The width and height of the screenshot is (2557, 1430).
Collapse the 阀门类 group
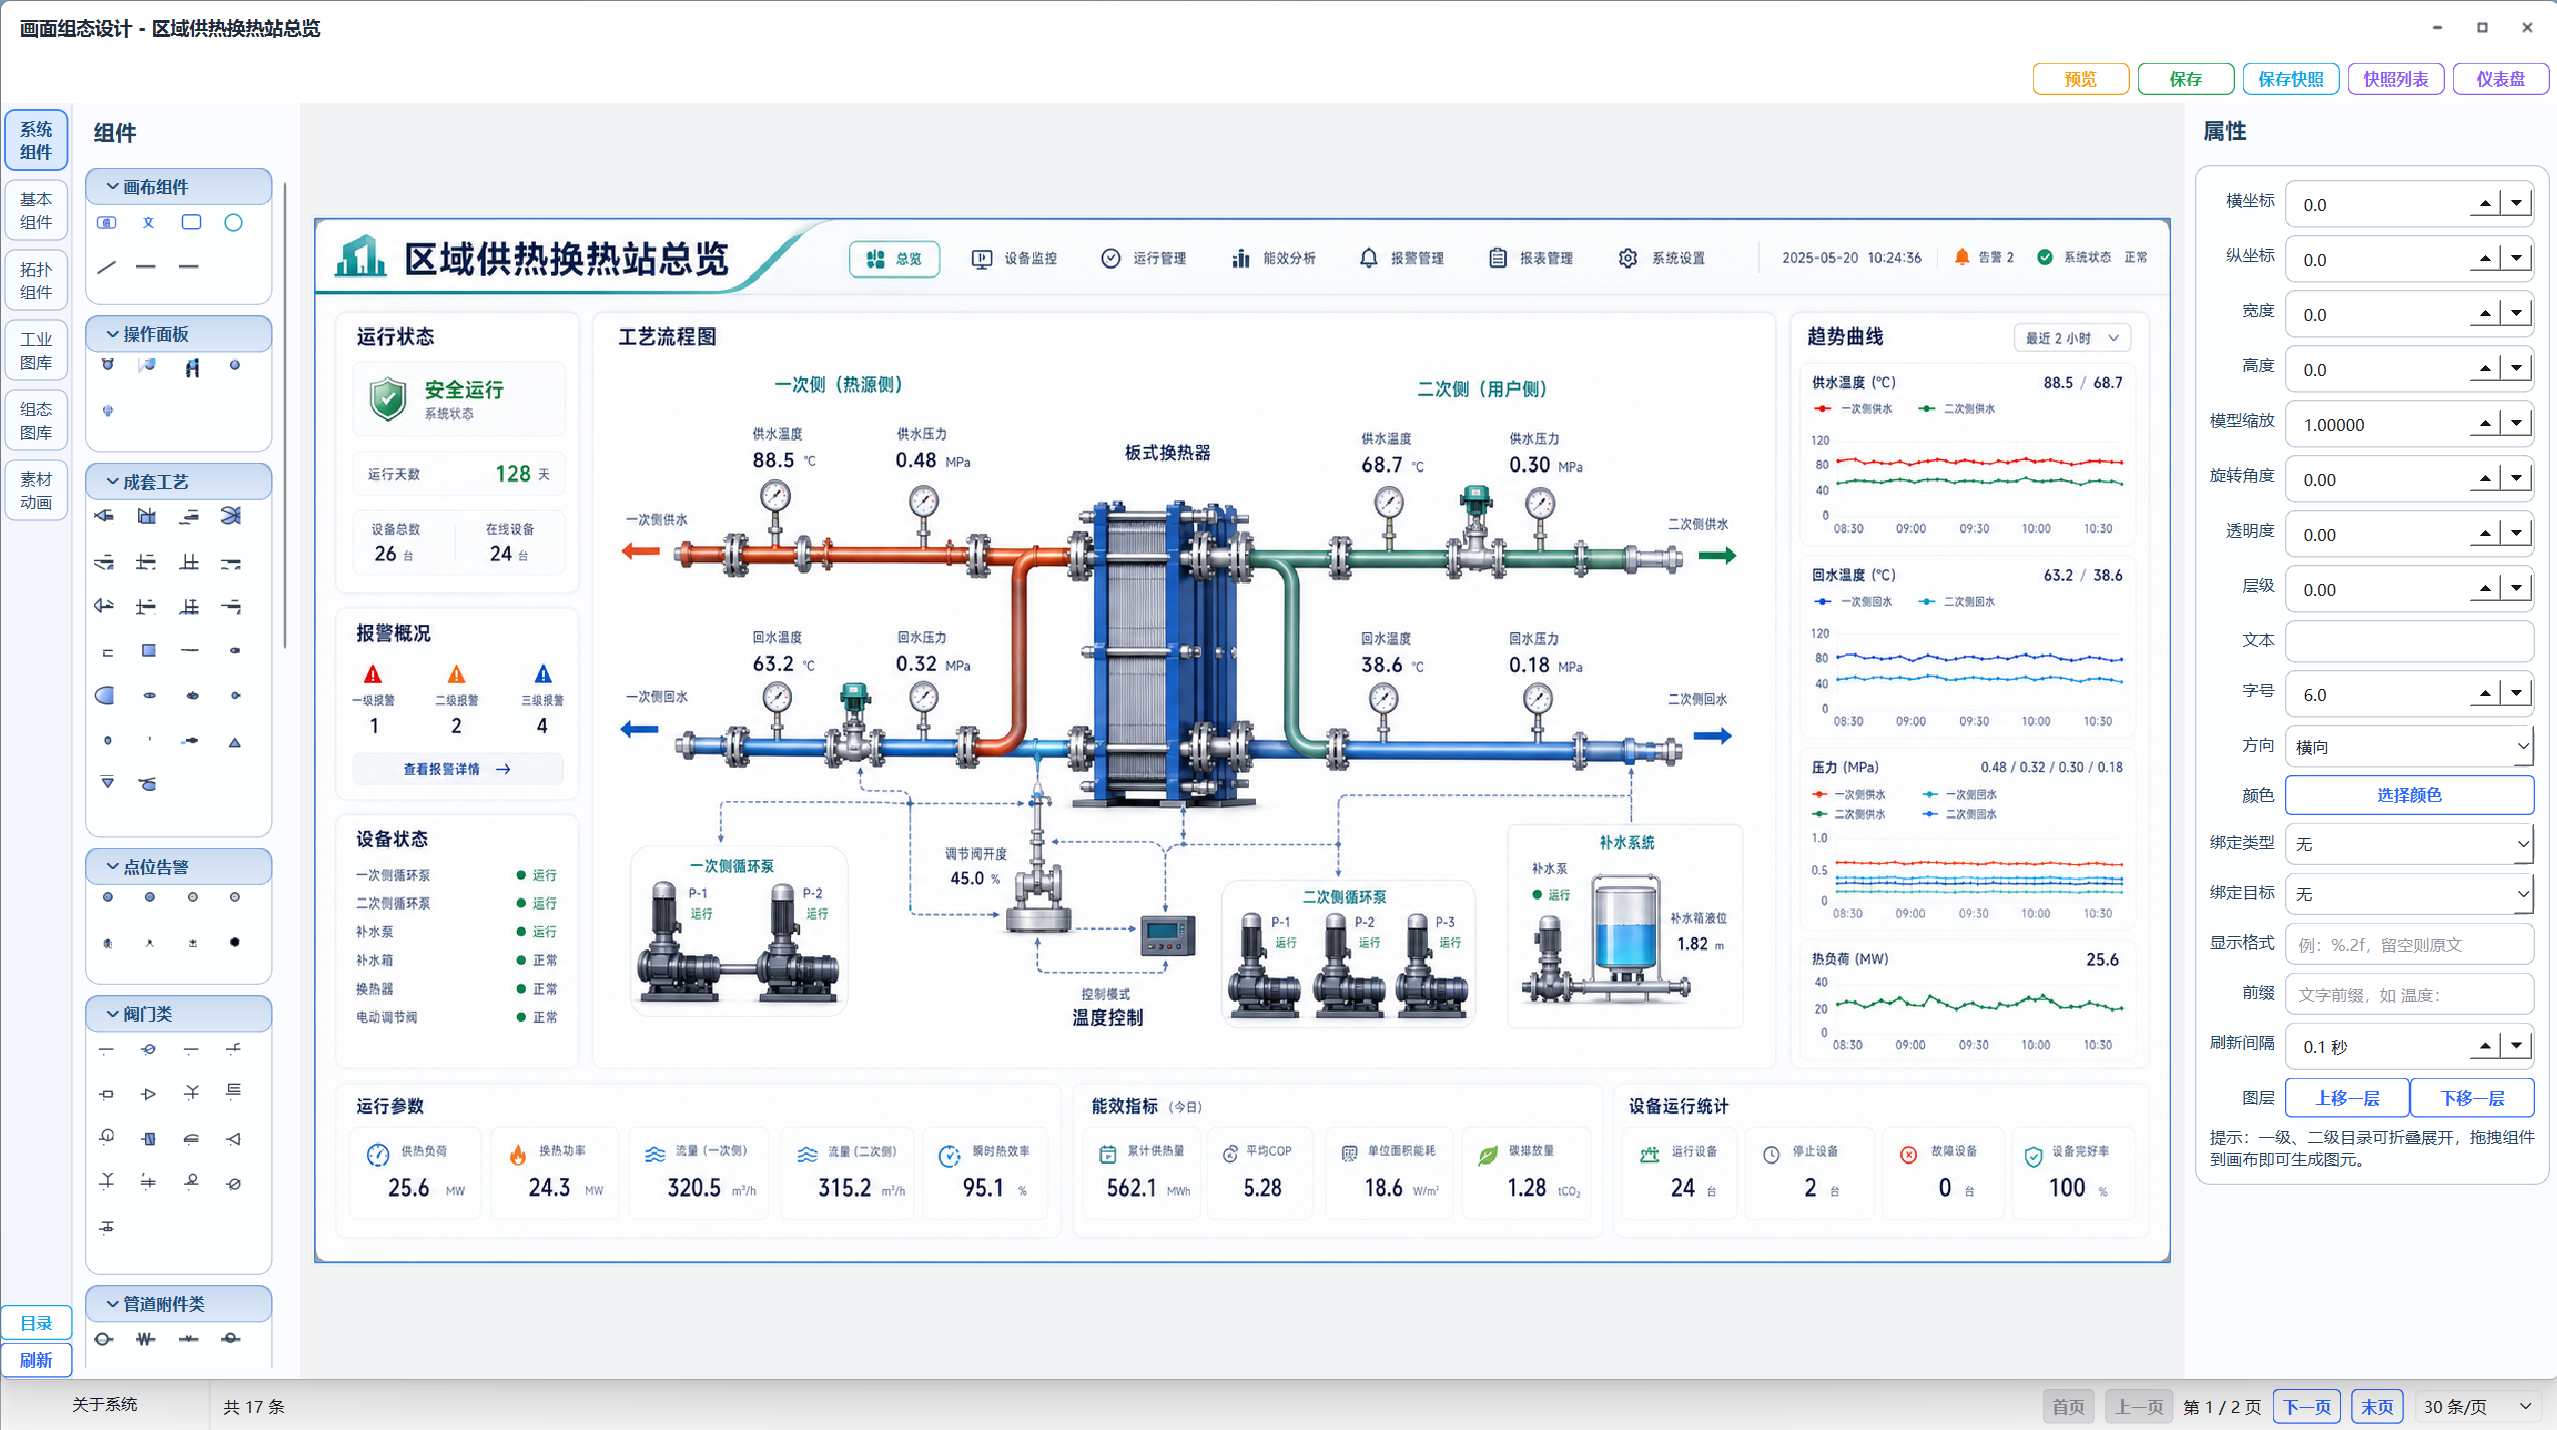click(x=179, y=1014)
